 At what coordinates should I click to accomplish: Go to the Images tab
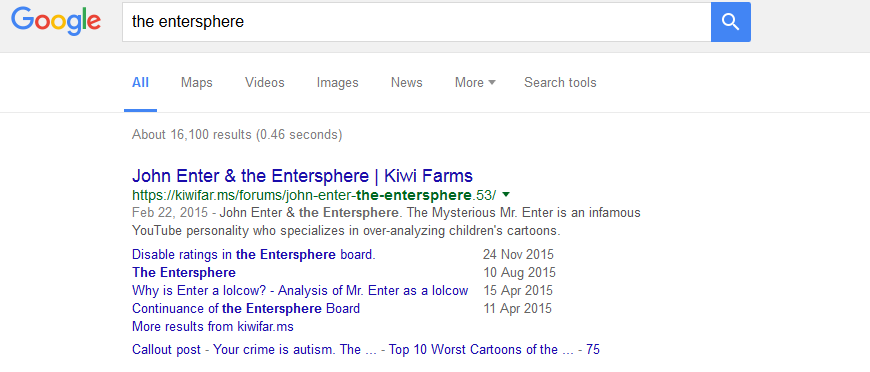tap(337, 83)
